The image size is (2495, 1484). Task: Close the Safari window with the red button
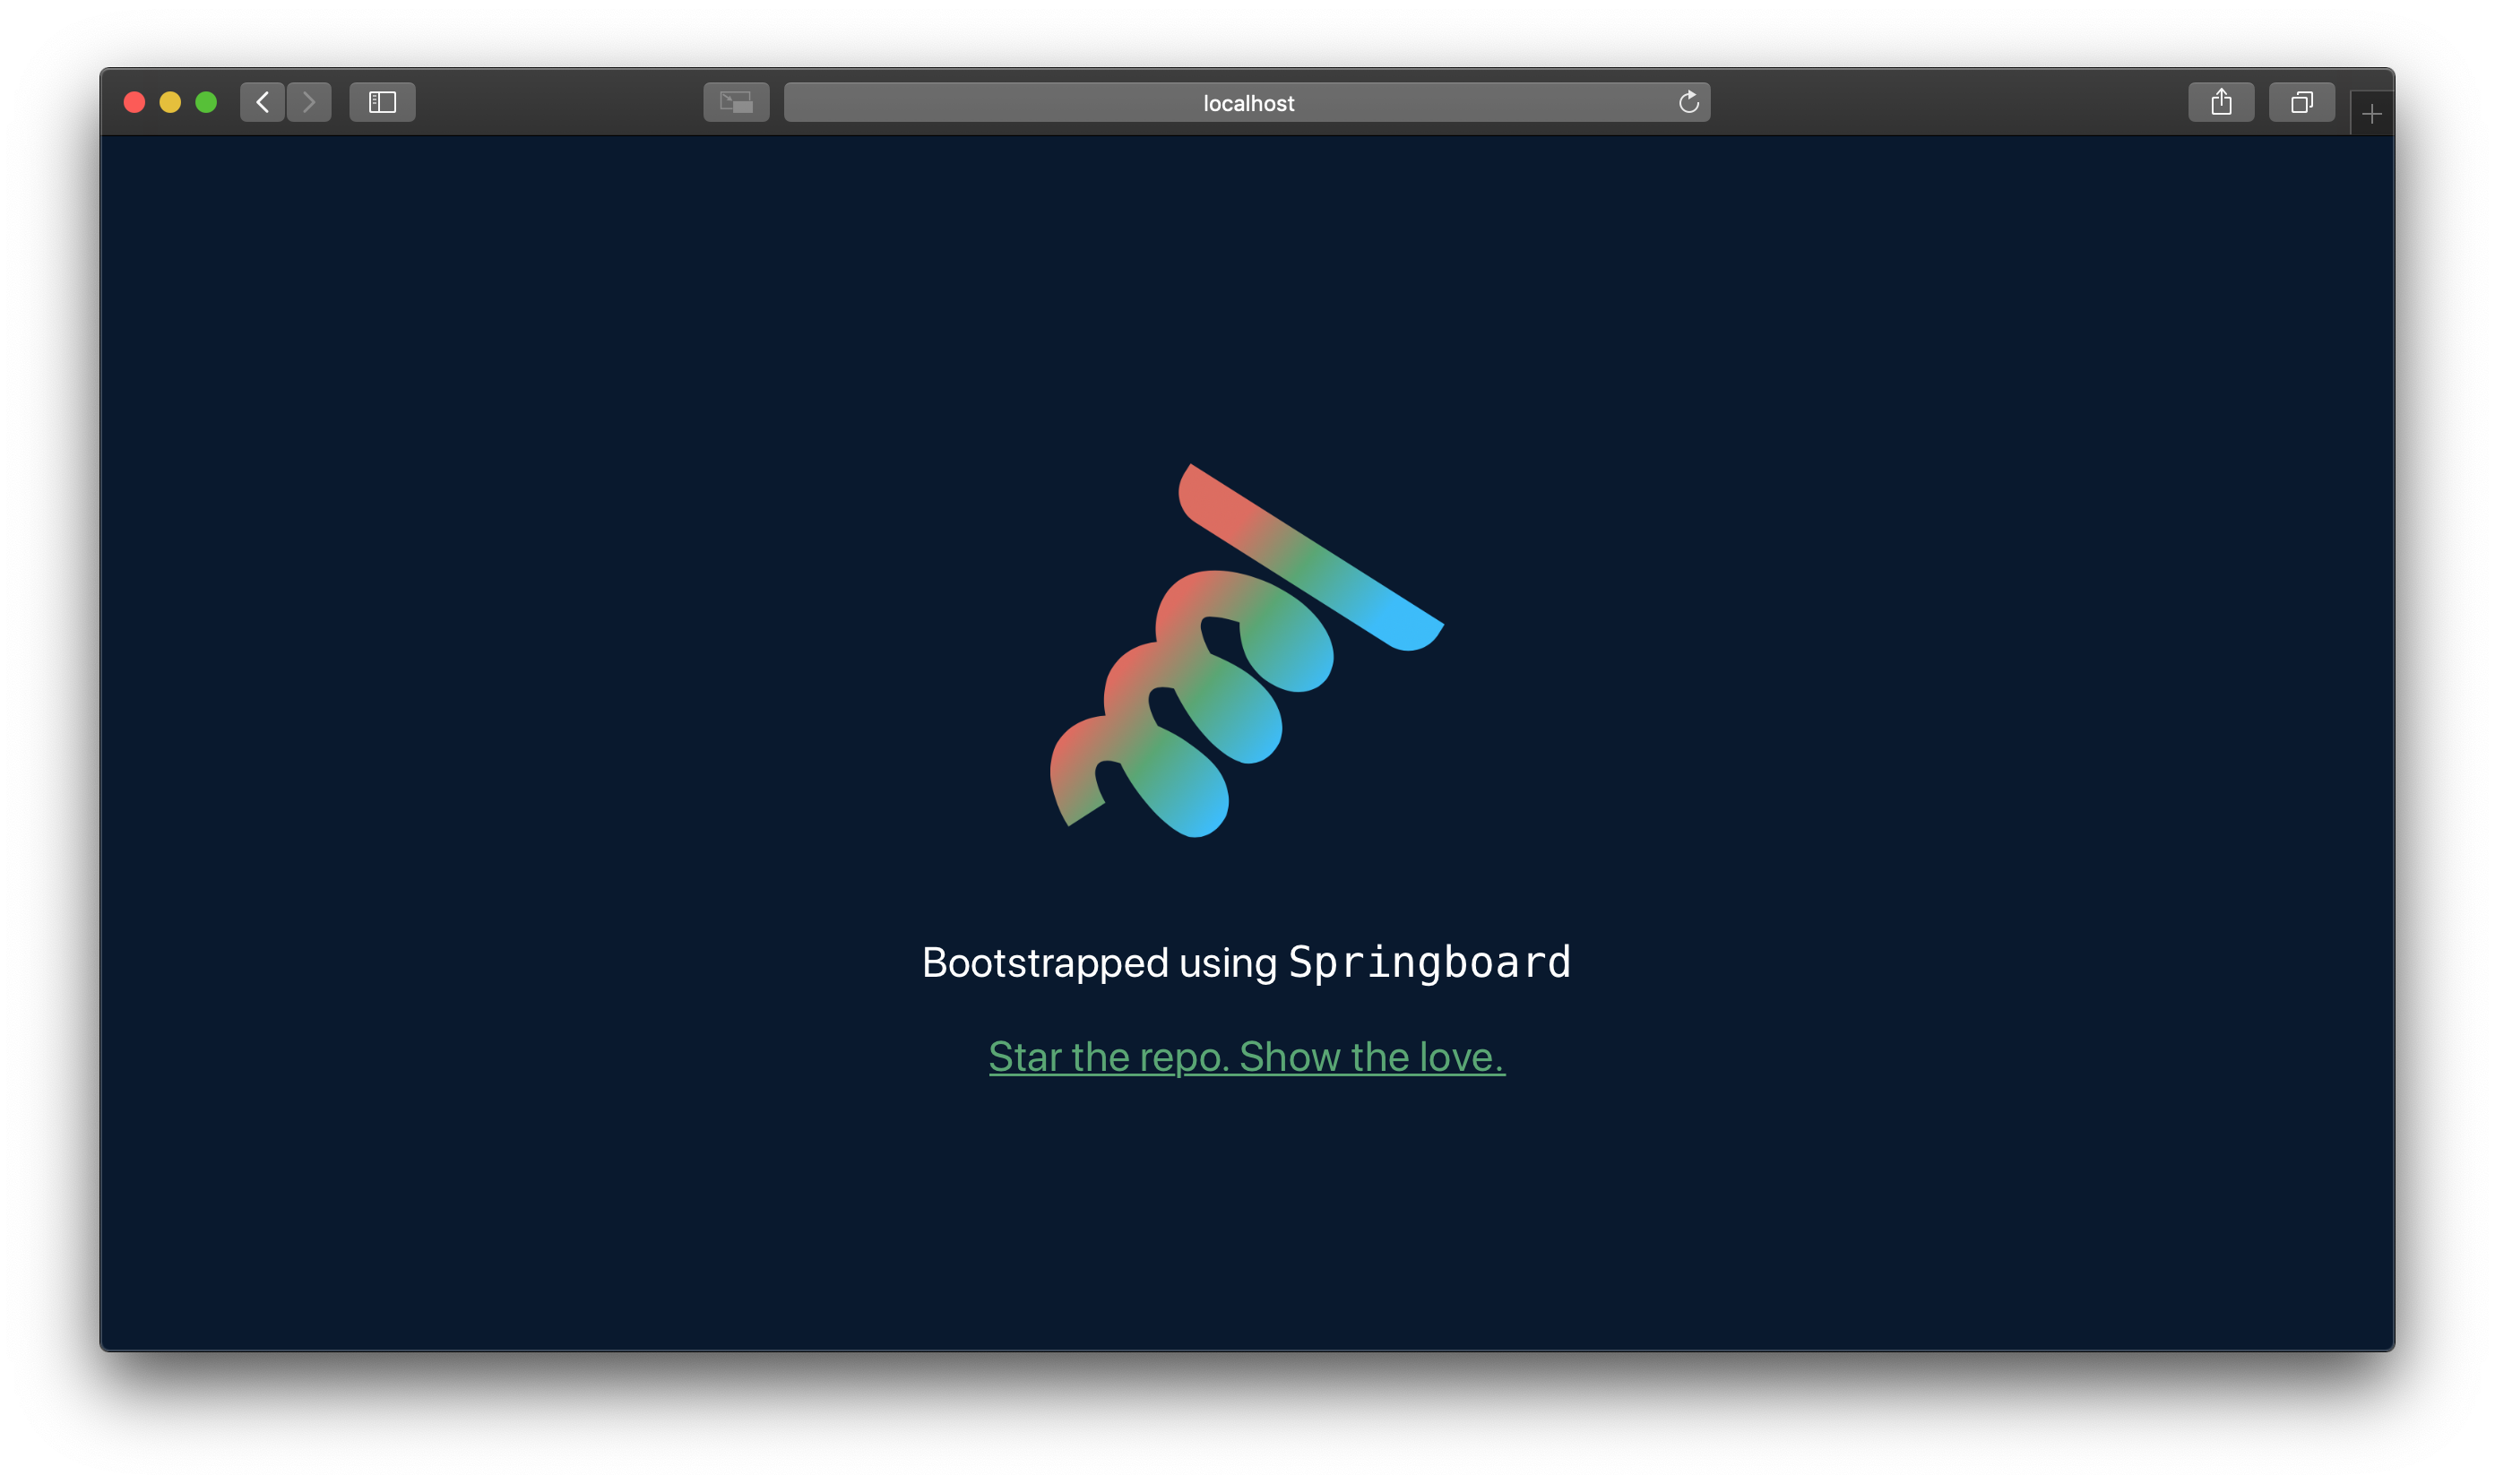(134, 102)
